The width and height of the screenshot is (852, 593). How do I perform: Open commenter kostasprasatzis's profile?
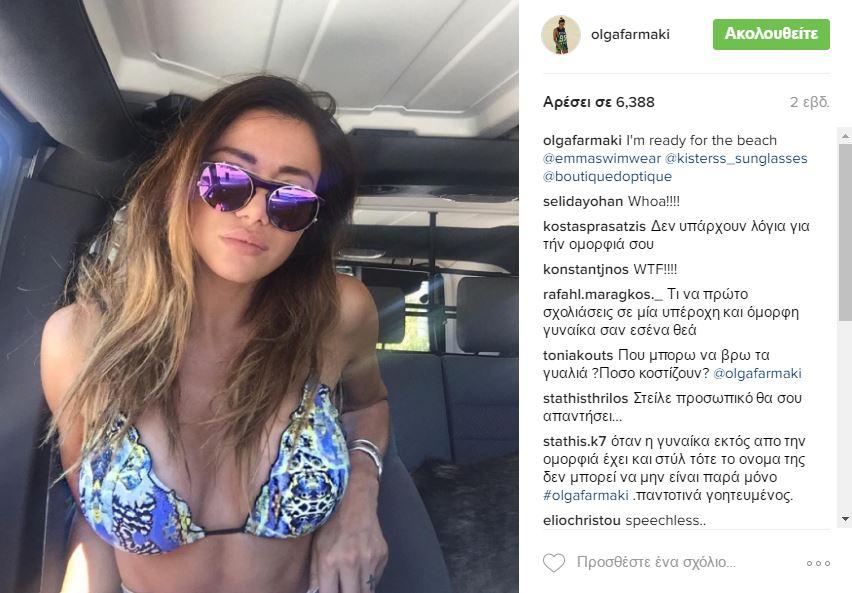tap(594, 226)
